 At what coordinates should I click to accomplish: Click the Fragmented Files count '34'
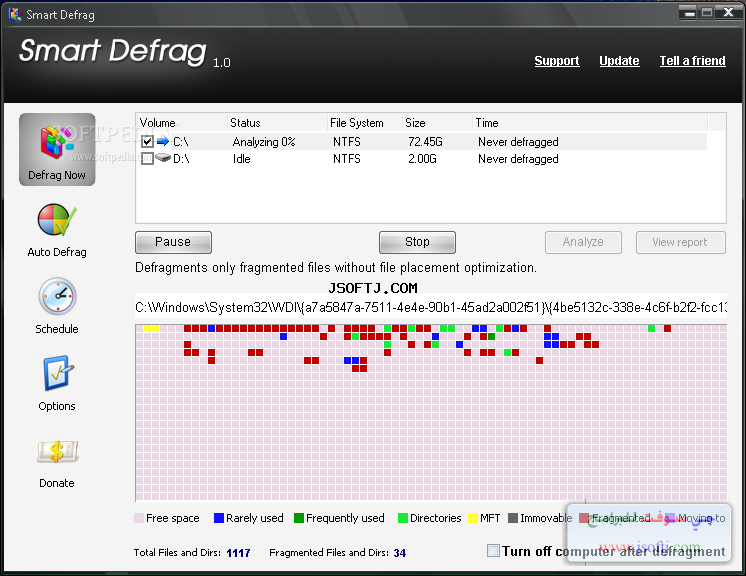pyautogui.click(x=400, y=553)
